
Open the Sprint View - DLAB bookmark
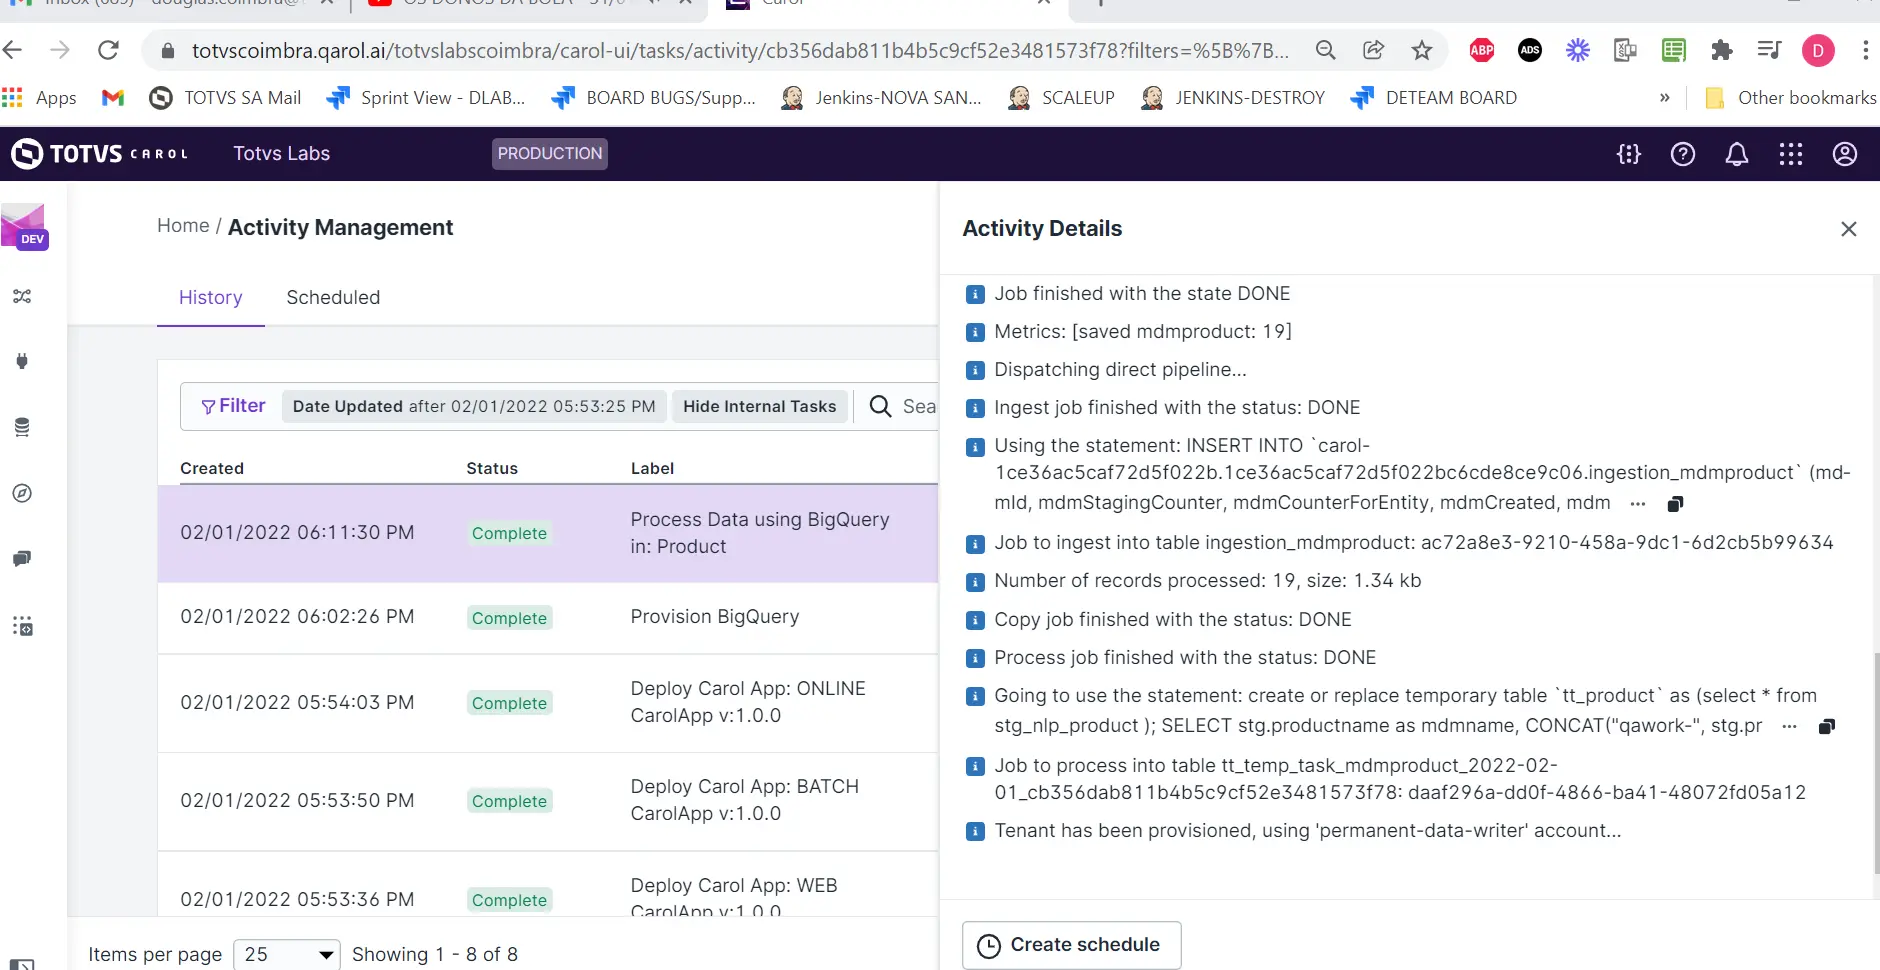pos(426,97)
